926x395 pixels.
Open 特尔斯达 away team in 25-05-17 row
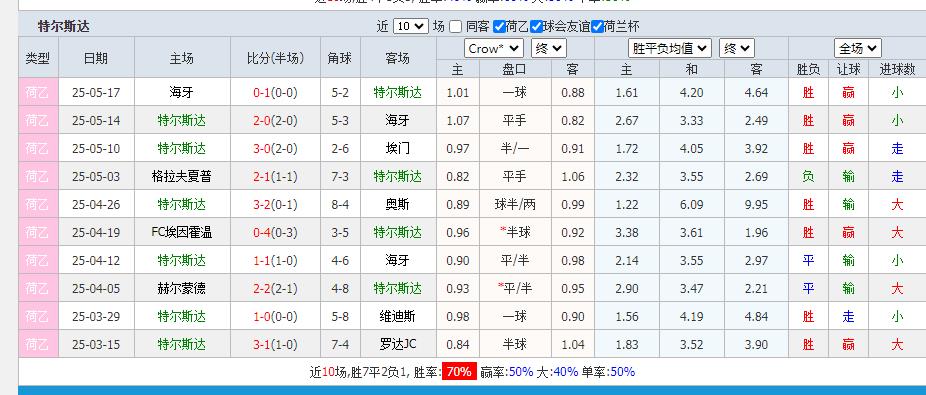[x=398, y=92]
